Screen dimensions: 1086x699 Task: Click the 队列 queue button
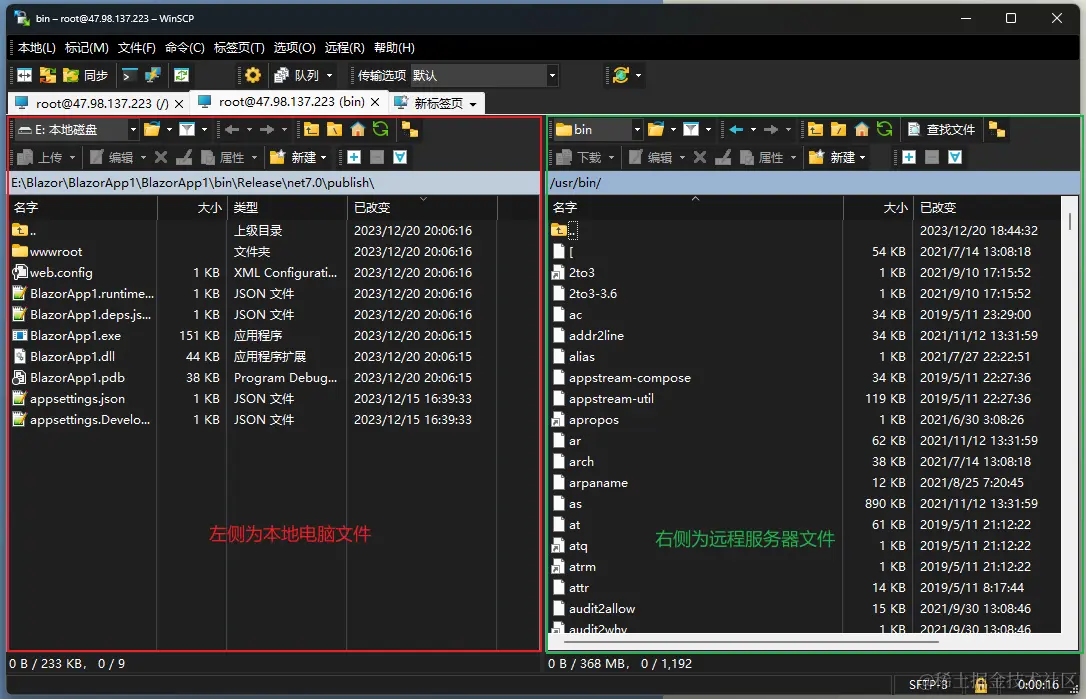(296, 76)
